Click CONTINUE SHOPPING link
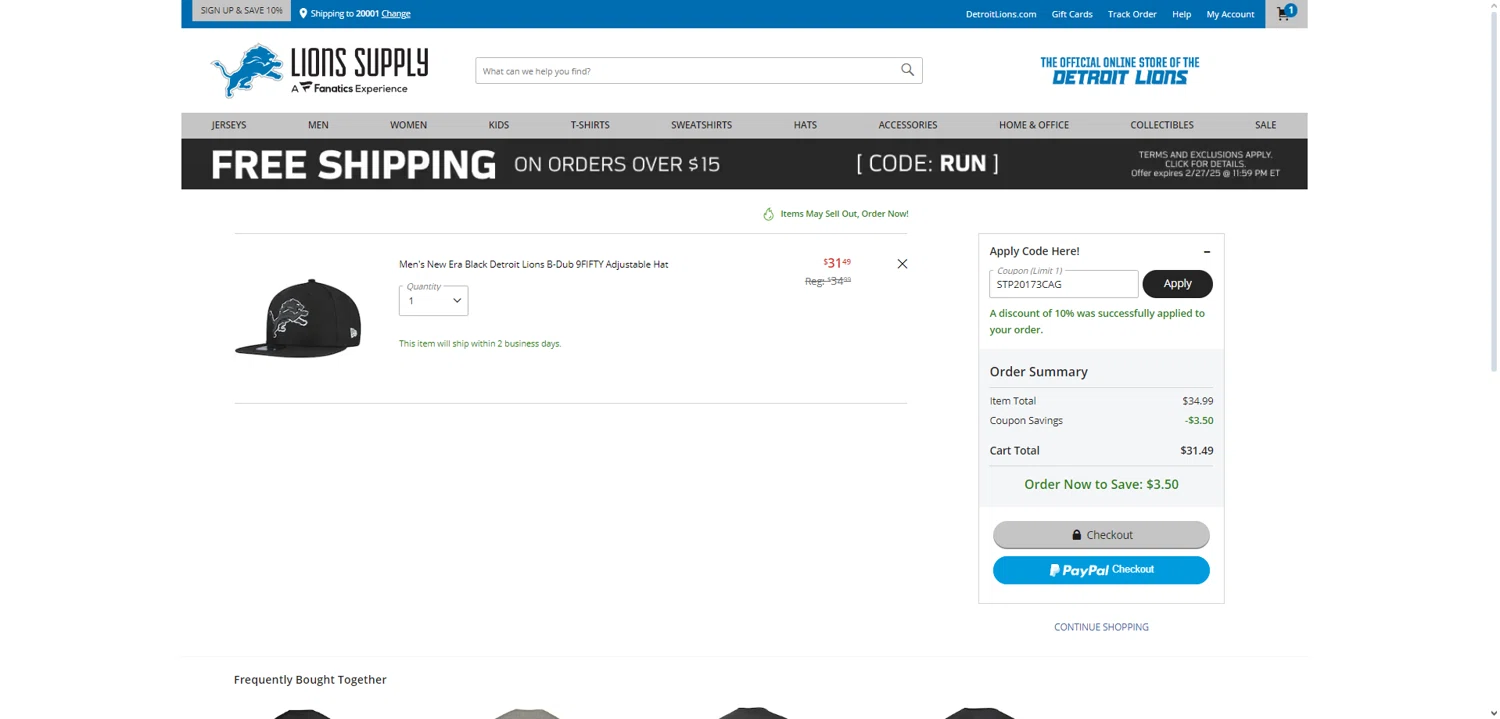 pyautogui.click(x=1101, y=627)
